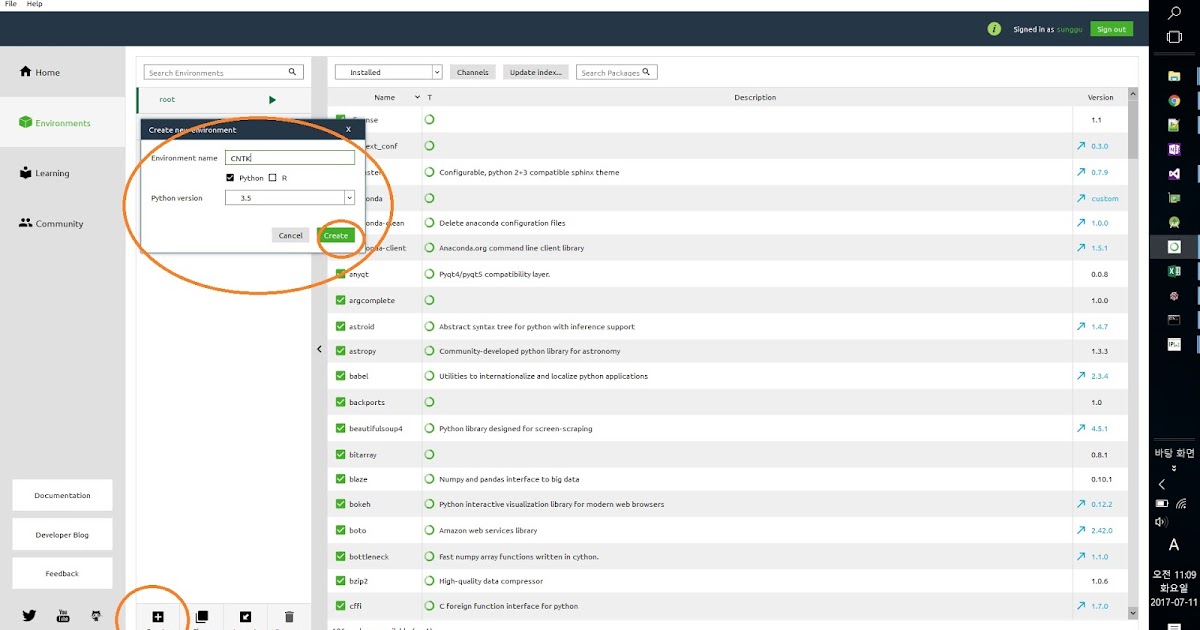1200x630 pixels.
Task: Collapse the environments panel with the left chevron
Action: click(320, 349)
